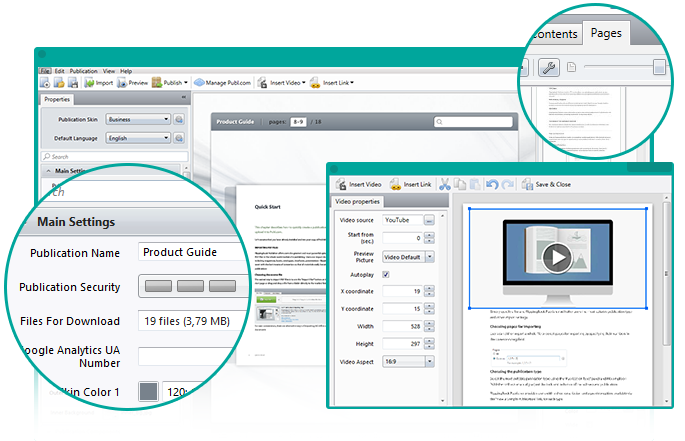Click the page icon beside the zoom slider
The width and height of the screenshot is (685, 441).
point(571,67)
